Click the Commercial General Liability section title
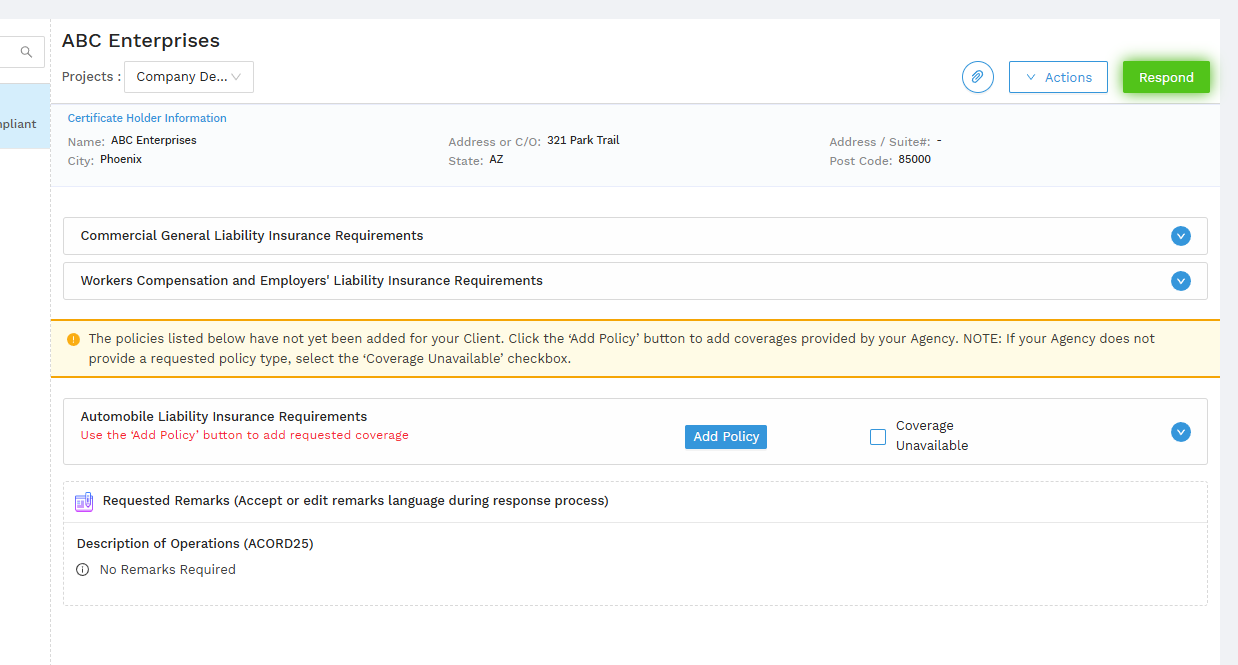 [252, 236]
